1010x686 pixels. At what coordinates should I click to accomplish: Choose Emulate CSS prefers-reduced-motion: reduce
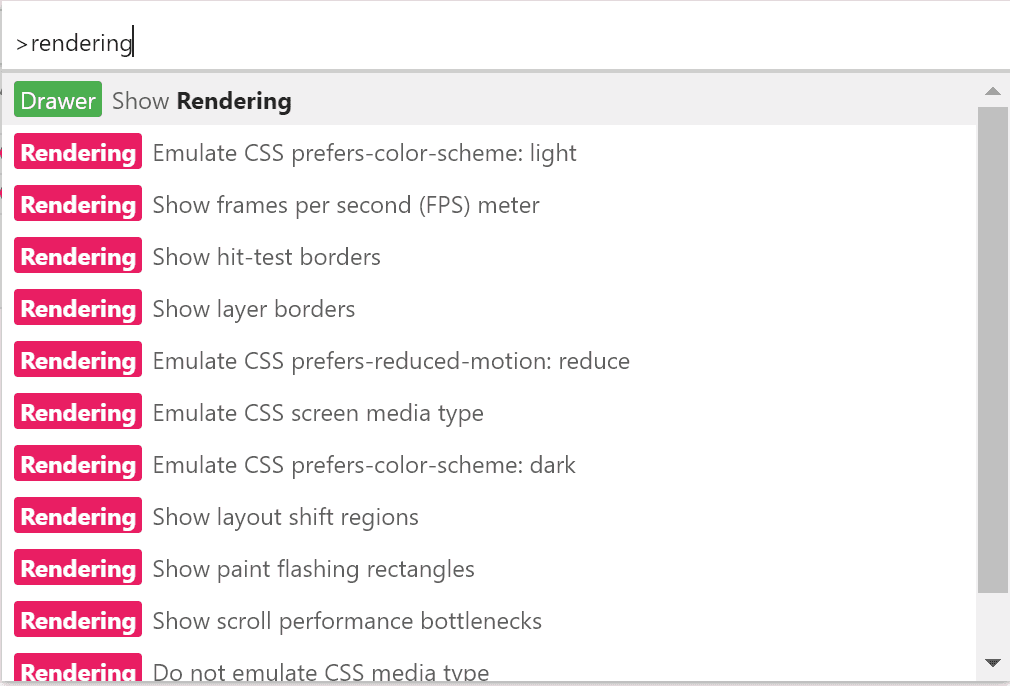tap(391, 361)
